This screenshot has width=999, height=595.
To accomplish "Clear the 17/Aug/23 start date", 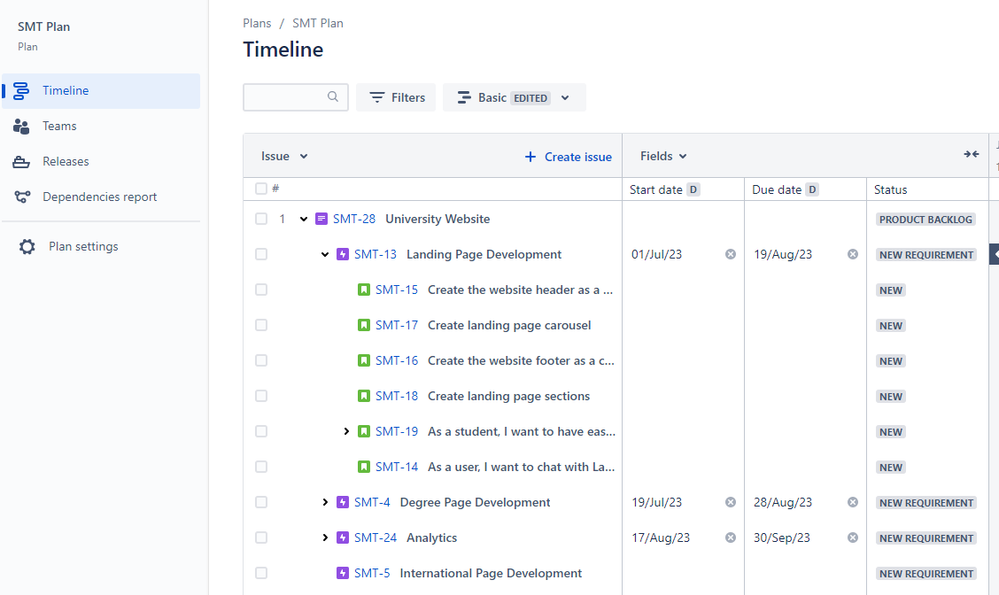I will click(730, 538).
